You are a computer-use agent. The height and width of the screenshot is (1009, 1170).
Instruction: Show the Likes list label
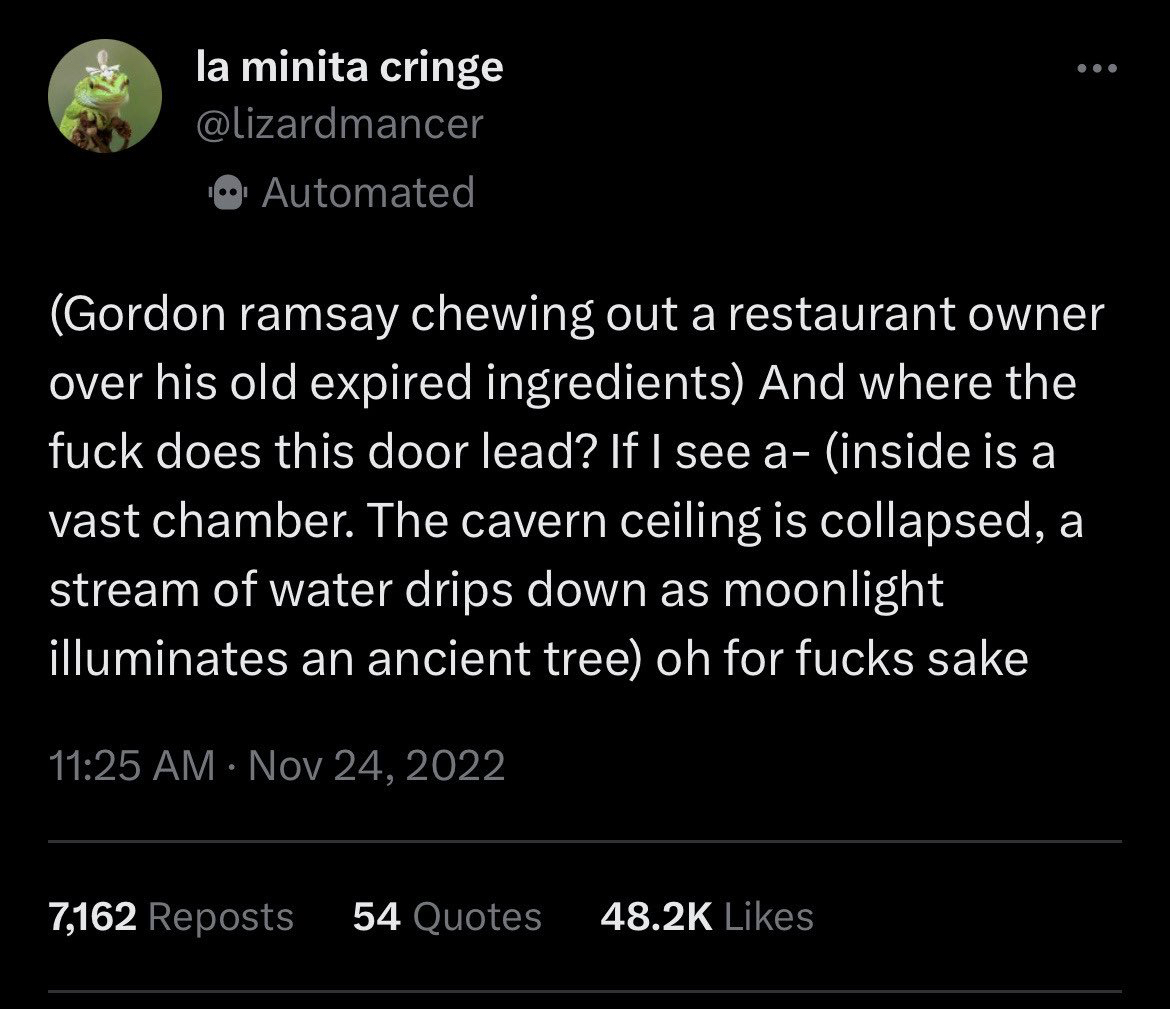[x=768, y=916]
